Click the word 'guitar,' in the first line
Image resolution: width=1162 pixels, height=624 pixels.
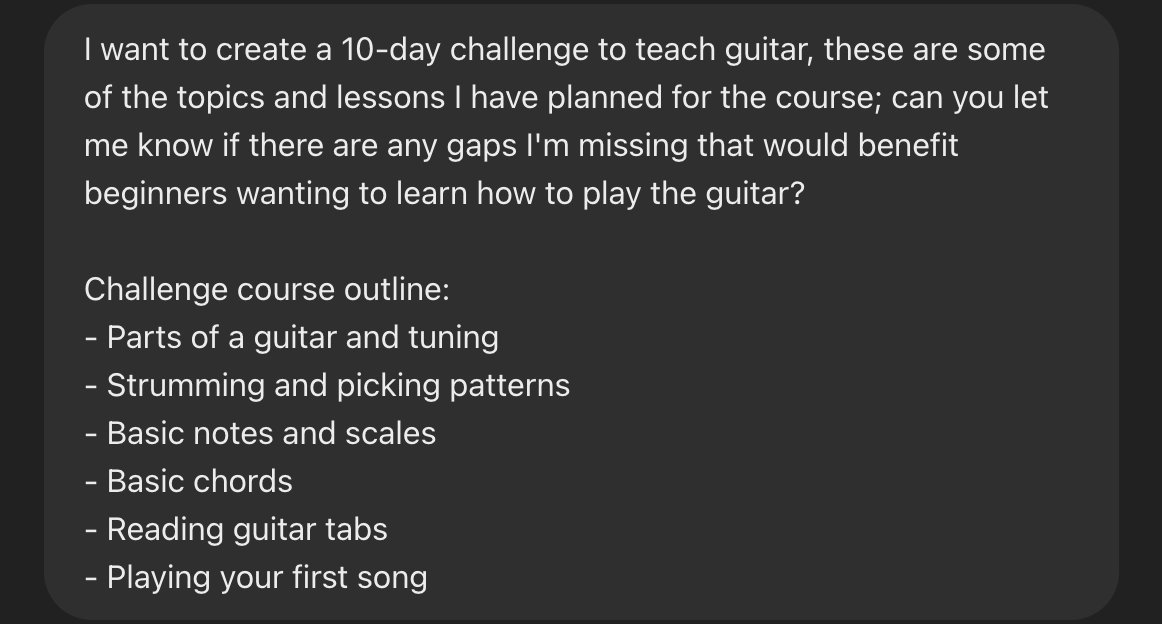[768, 50]
